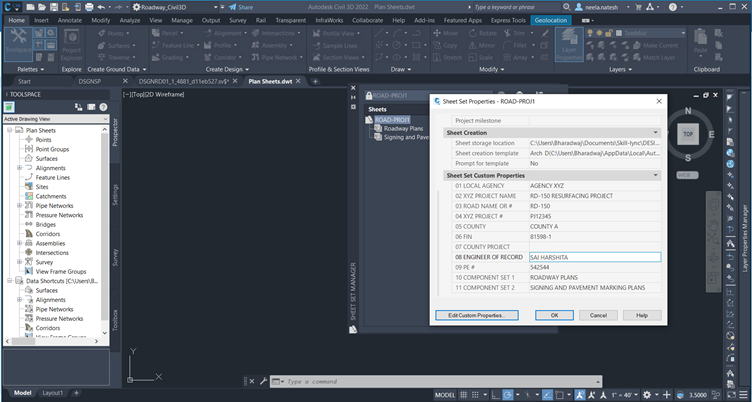This screenshot has width=752, height=402.
Task: Click the Toolspace help question icon
Action: point(103,107)
